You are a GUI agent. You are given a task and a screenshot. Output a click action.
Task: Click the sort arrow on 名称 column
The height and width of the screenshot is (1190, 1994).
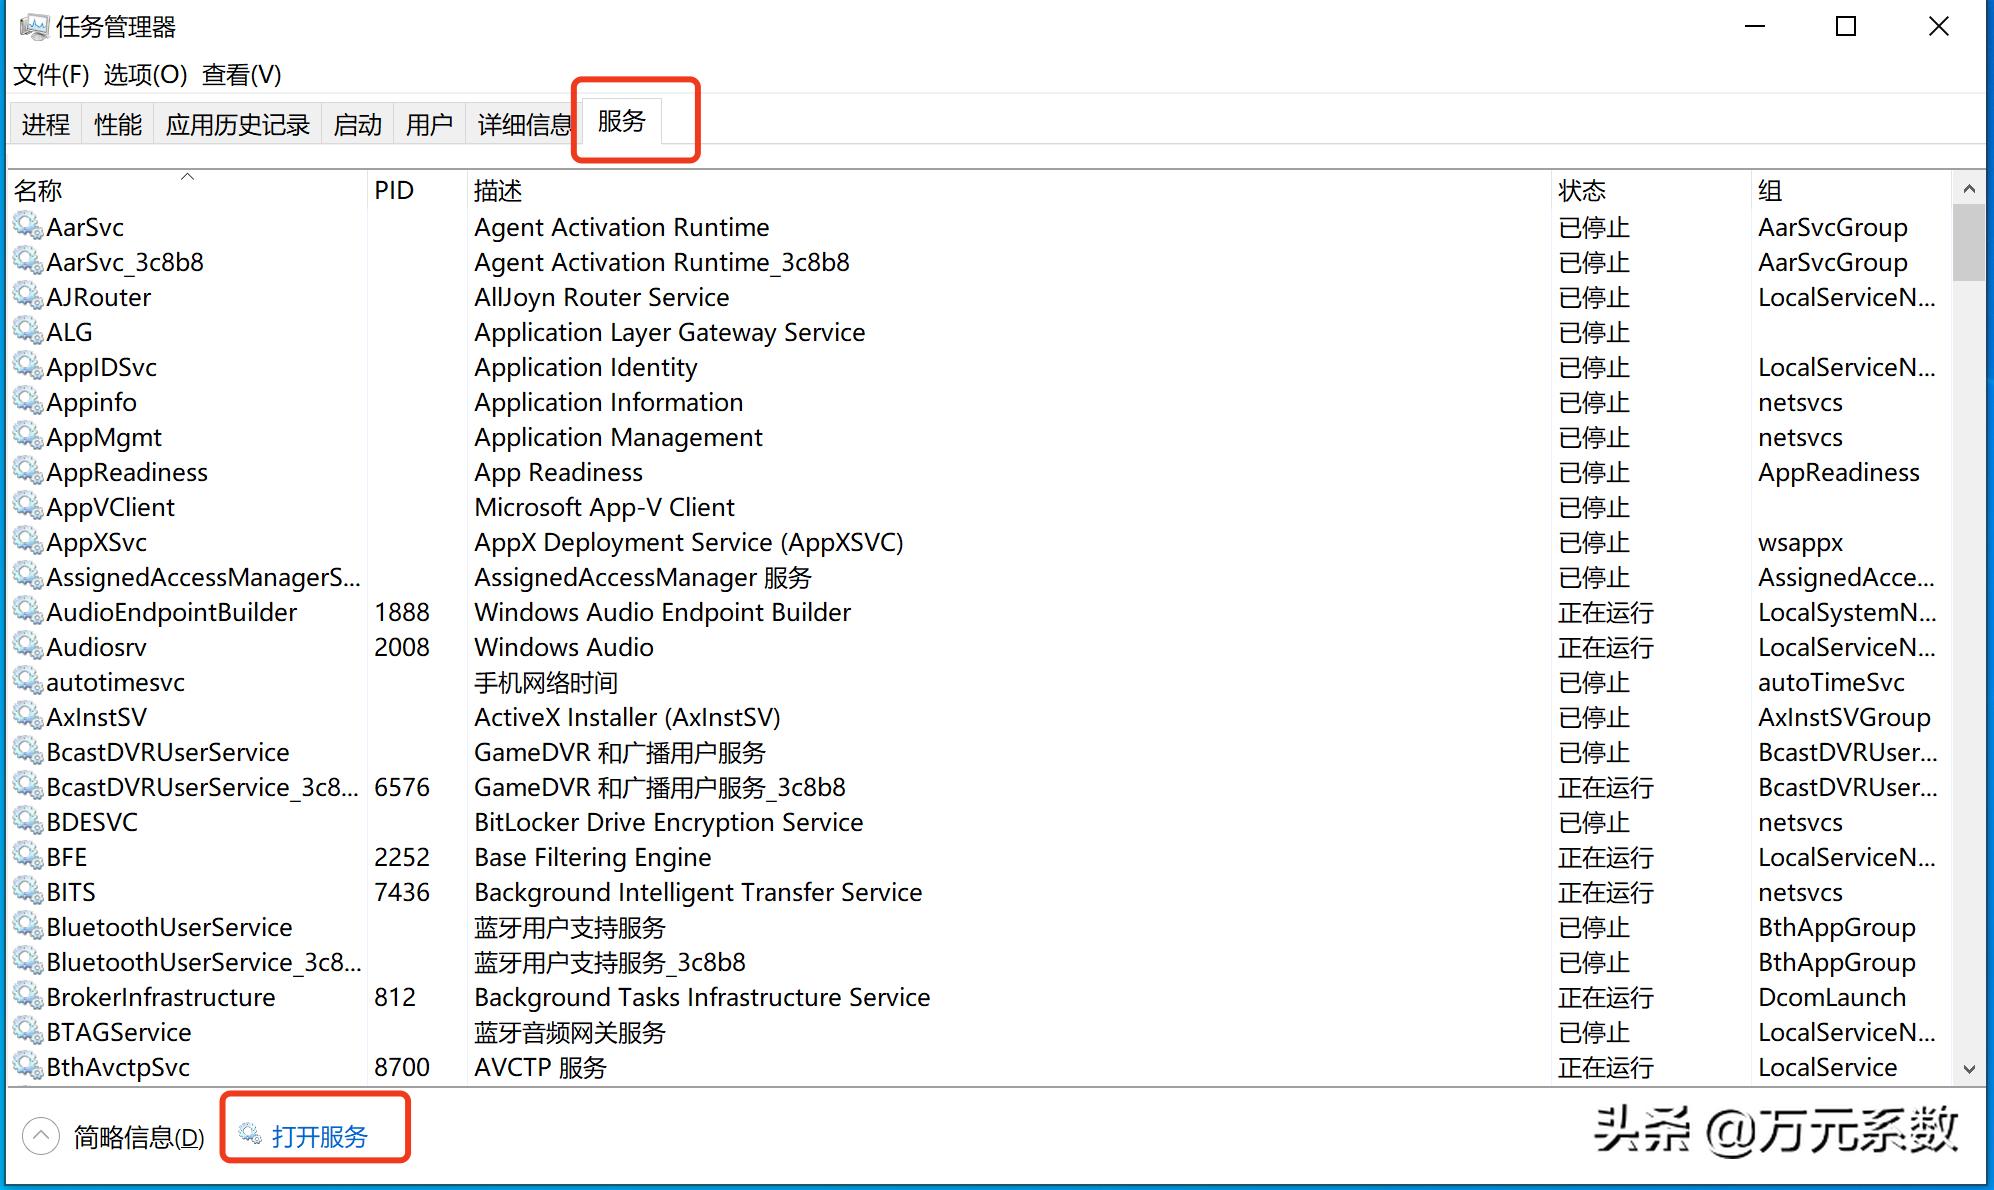(186, 178)
